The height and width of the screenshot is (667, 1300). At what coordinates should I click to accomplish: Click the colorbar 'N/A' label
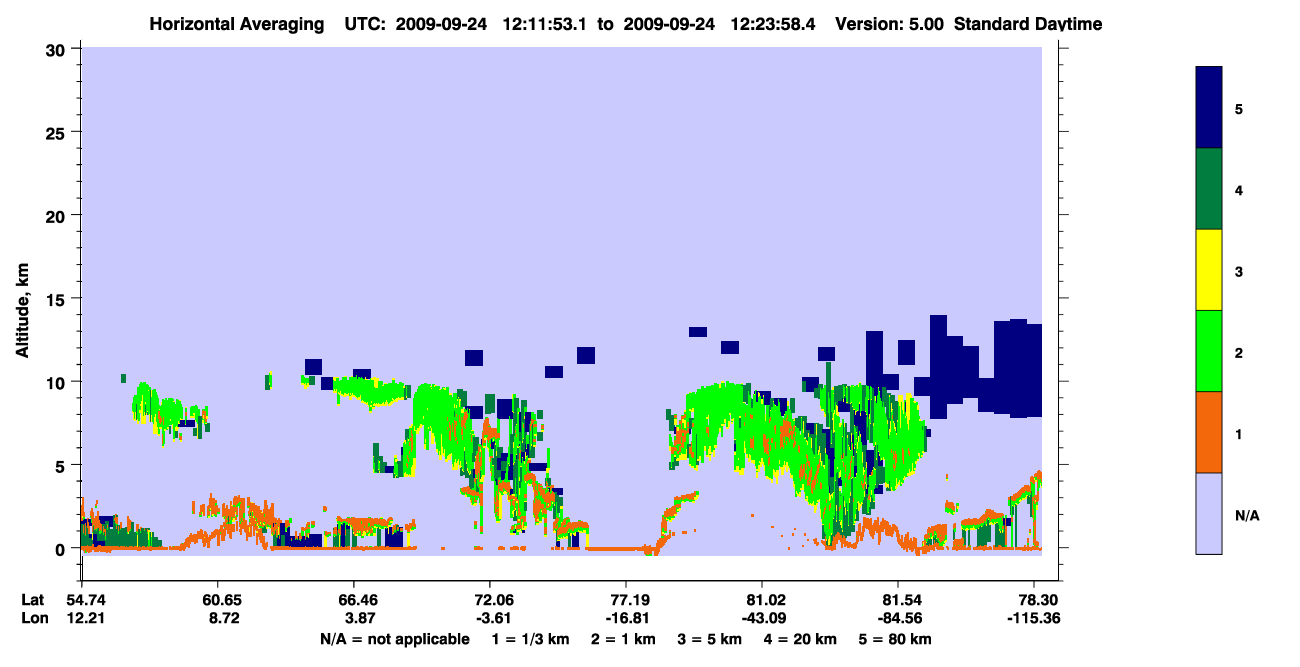(1247, 515)
